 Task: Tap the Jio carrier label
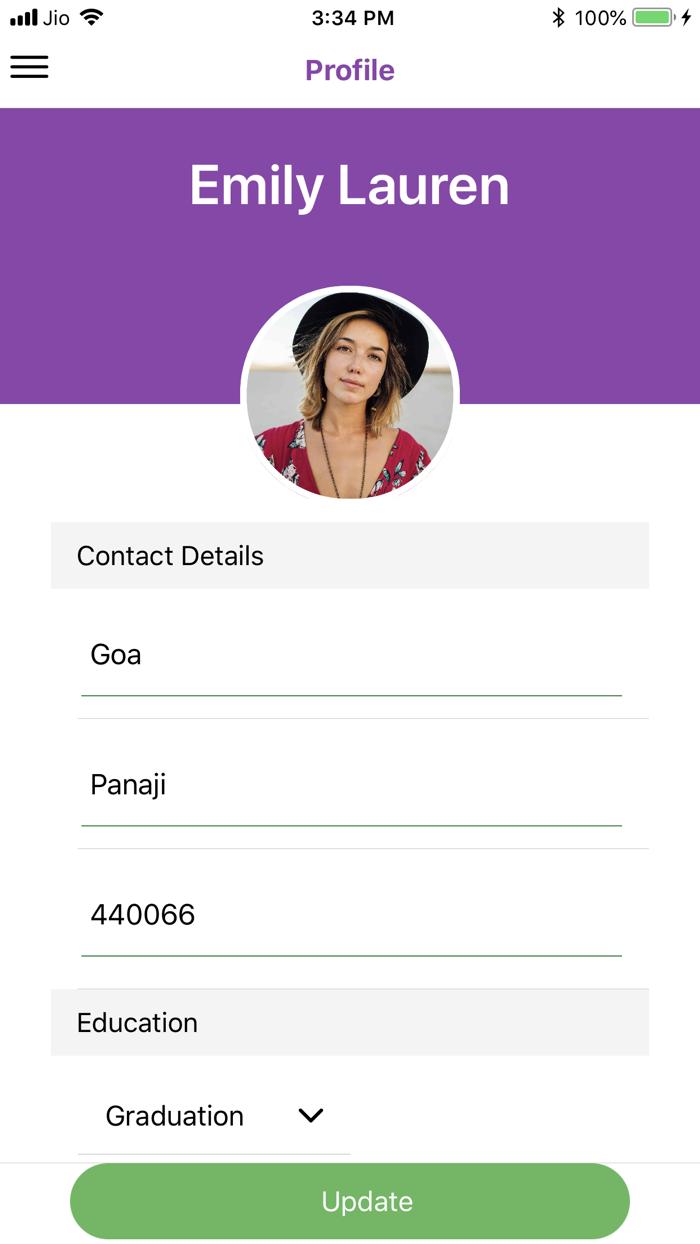click(x=56, y=18)
